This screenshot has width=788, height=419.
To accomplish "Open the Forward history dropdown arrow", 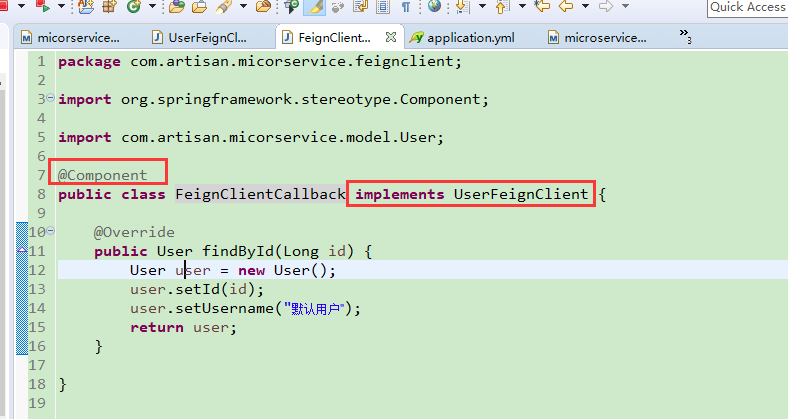I will point(626,6).
